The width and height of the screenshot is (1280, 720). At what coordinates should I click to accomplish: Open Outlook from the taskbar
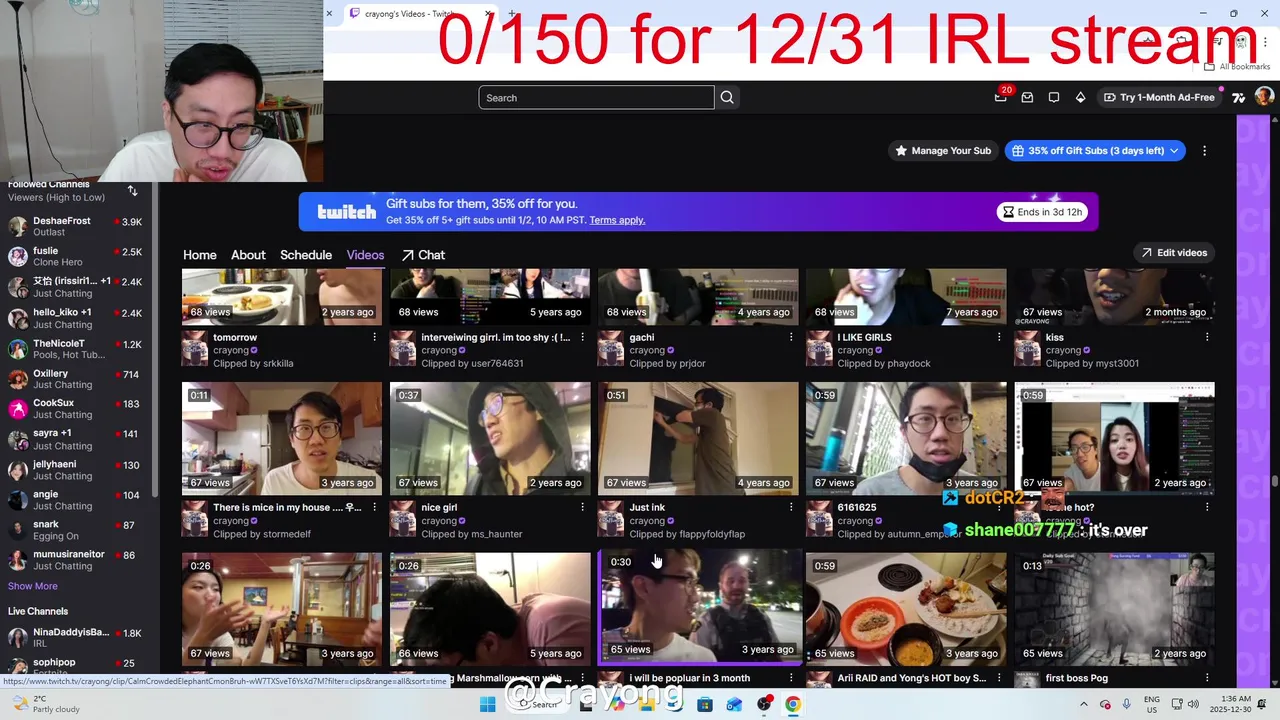tap(734, 704)
